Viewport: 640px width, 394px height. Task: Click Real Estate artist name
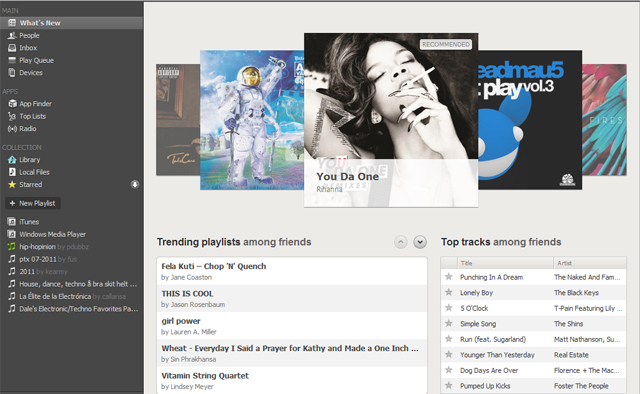[x=571, y=355]
